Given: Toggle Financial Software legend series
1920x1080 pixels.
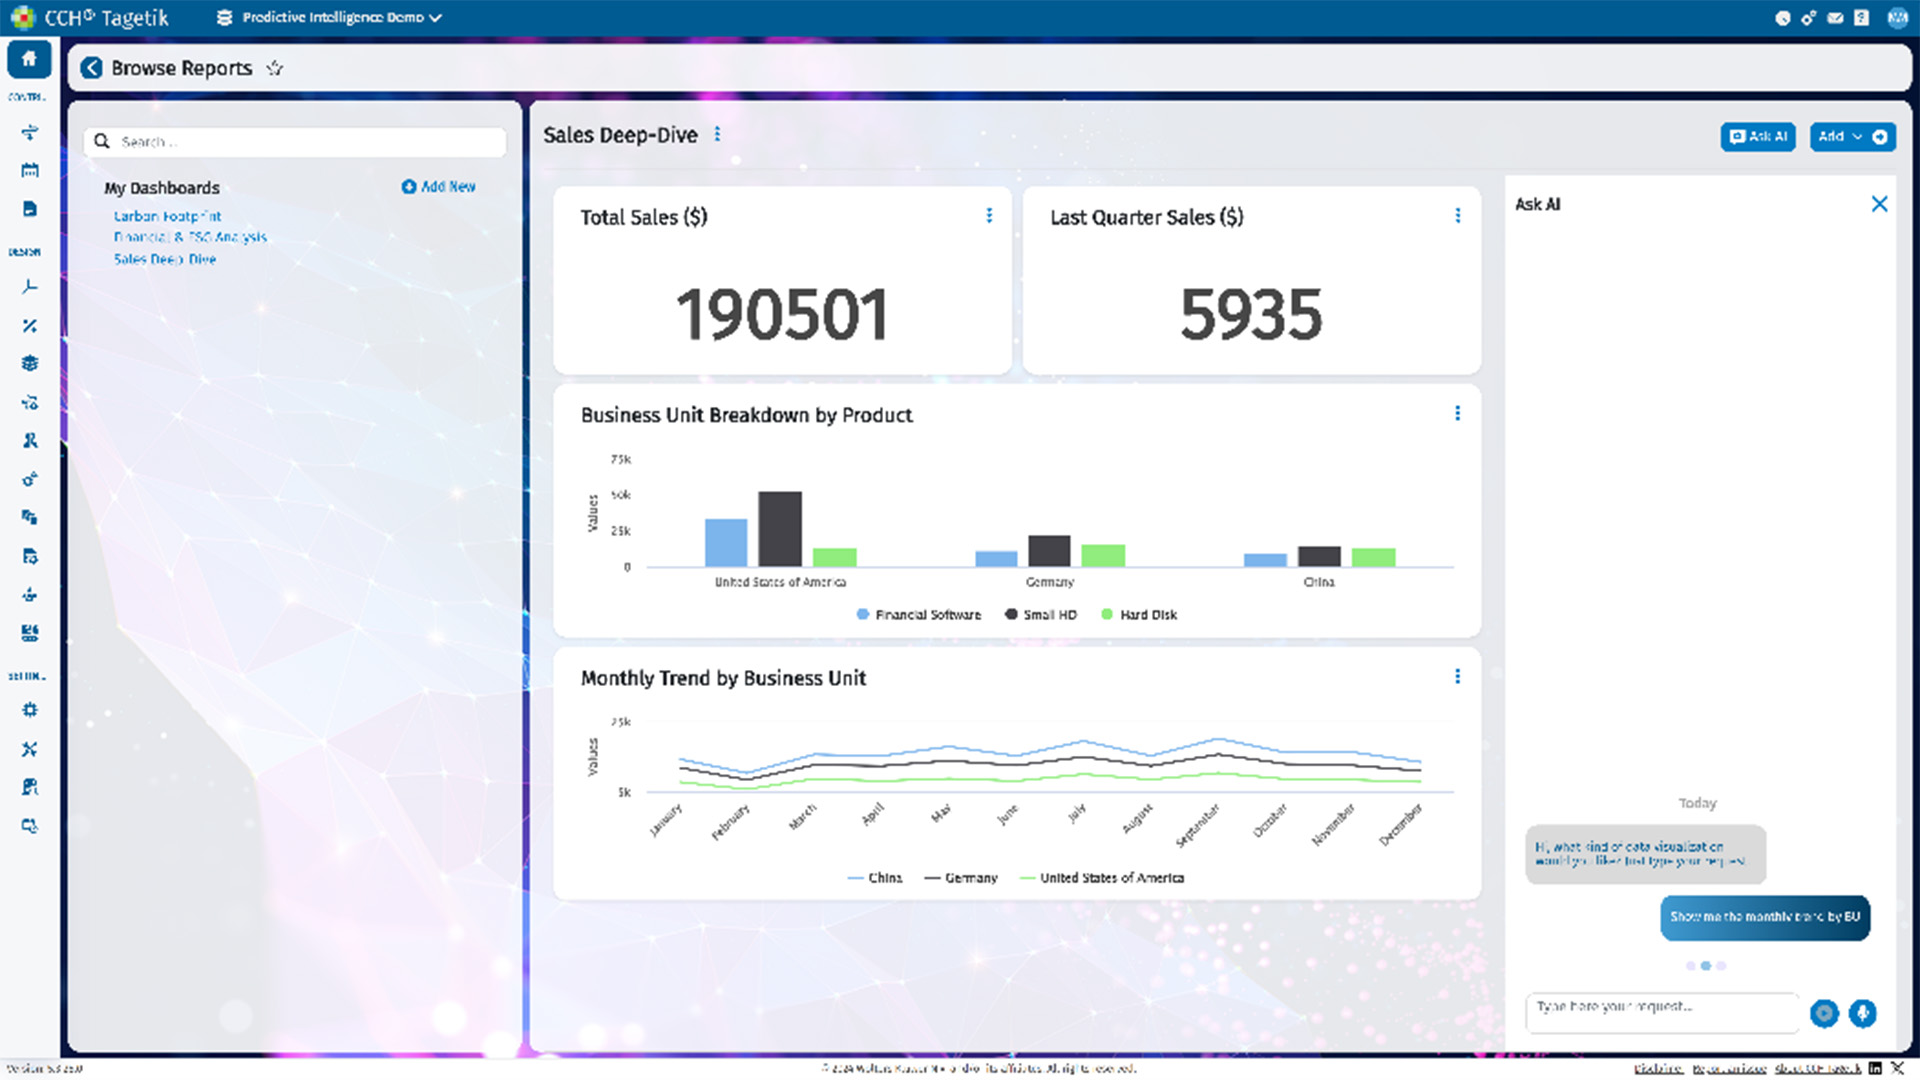Looking at the screenshot, I should (x=918, y=615).
